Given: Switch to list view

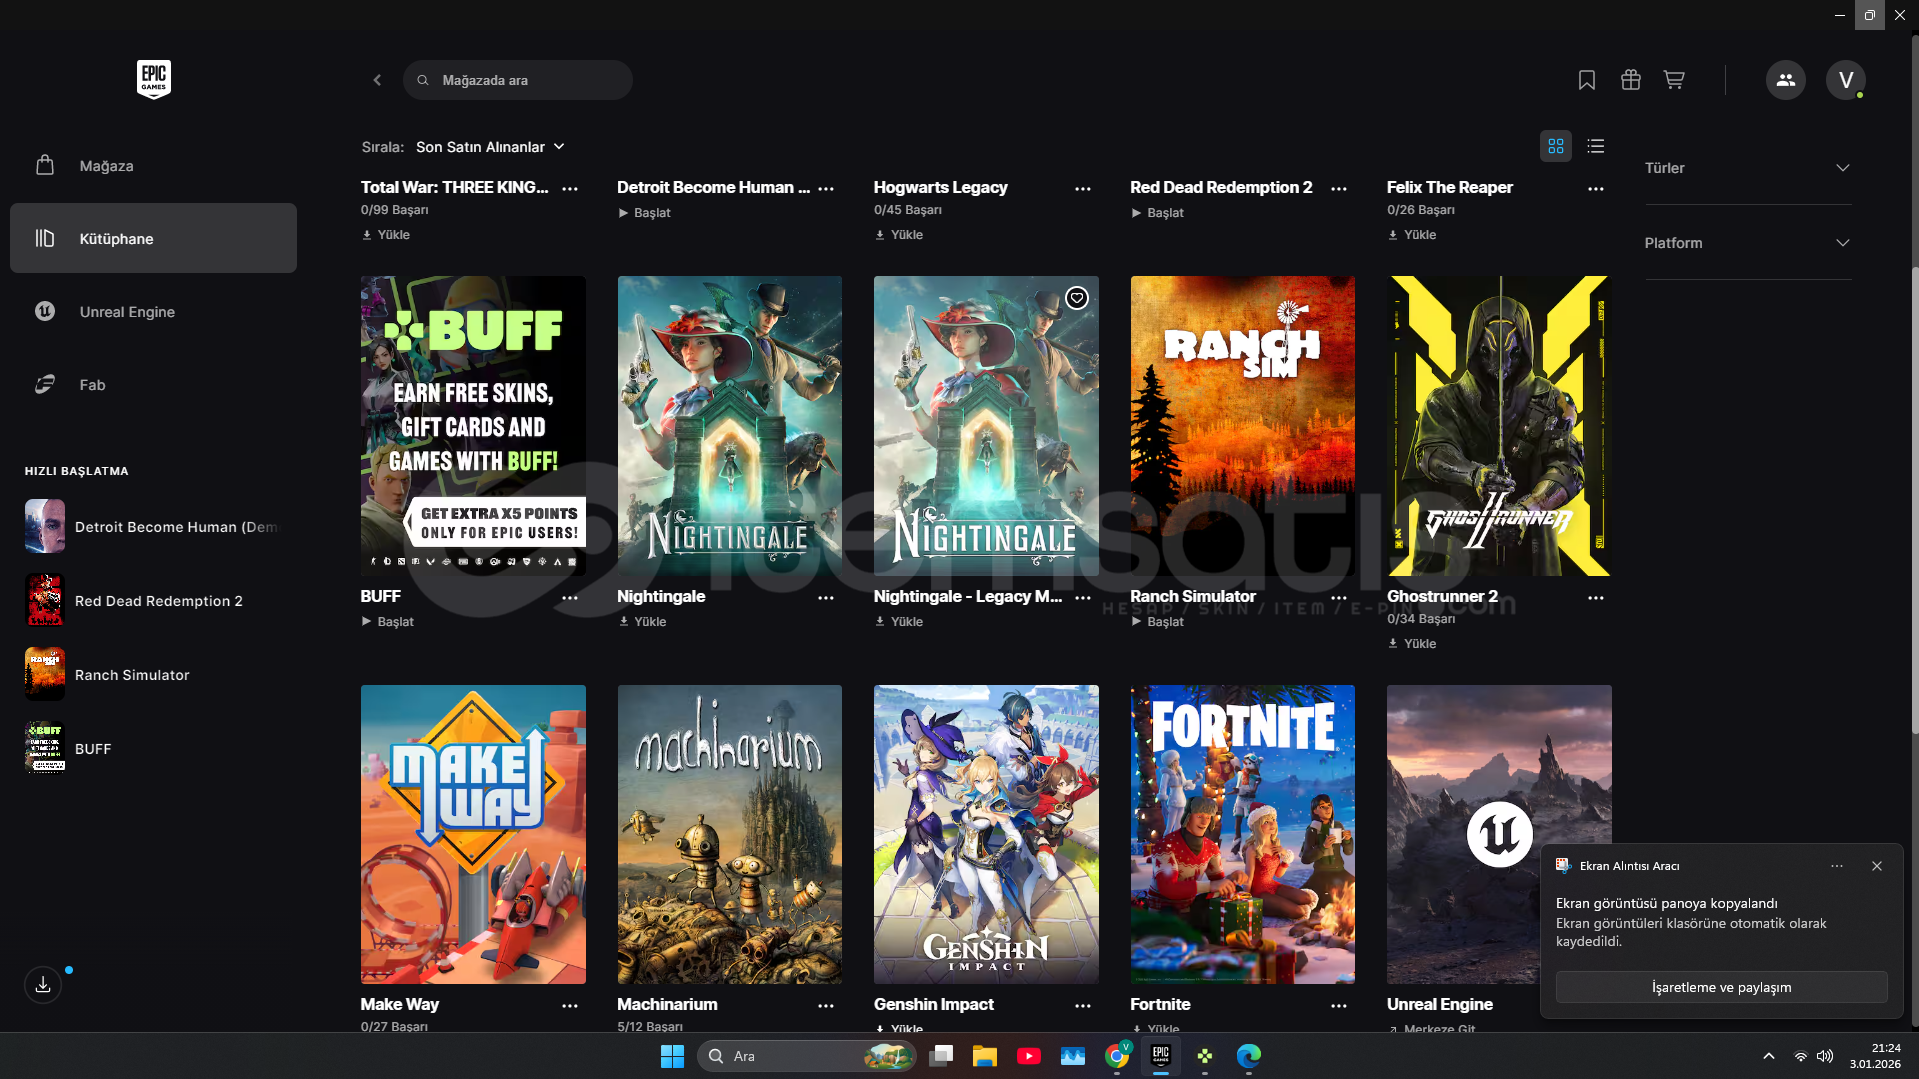Looking at the screenshot, I should point(1596,146).
